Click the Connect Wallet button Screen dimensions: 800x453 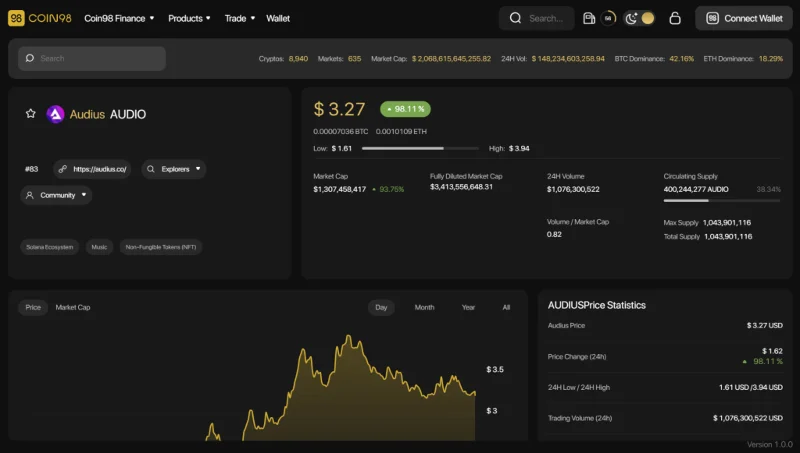tap(743, 18)
